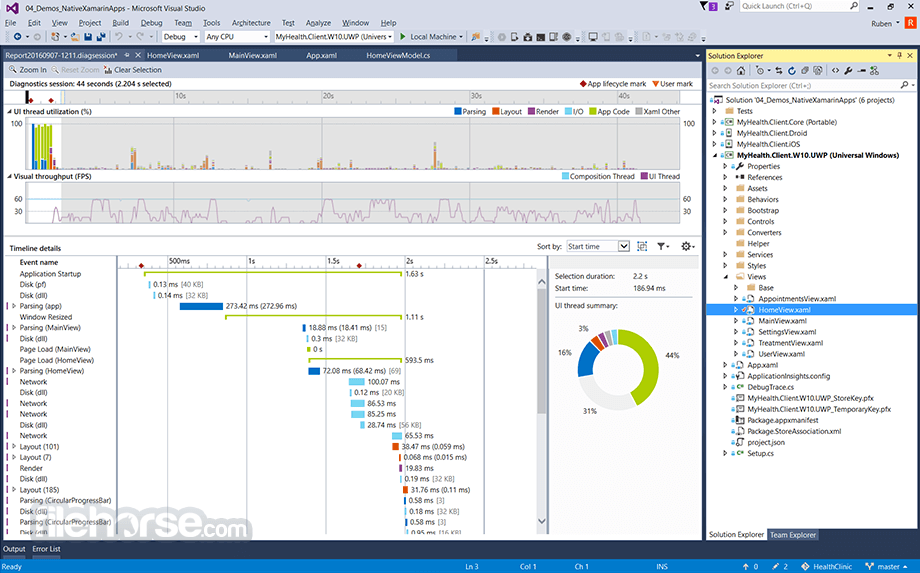
Task: Open the funnel filter in Timeline details
Action: click(663, 246)
